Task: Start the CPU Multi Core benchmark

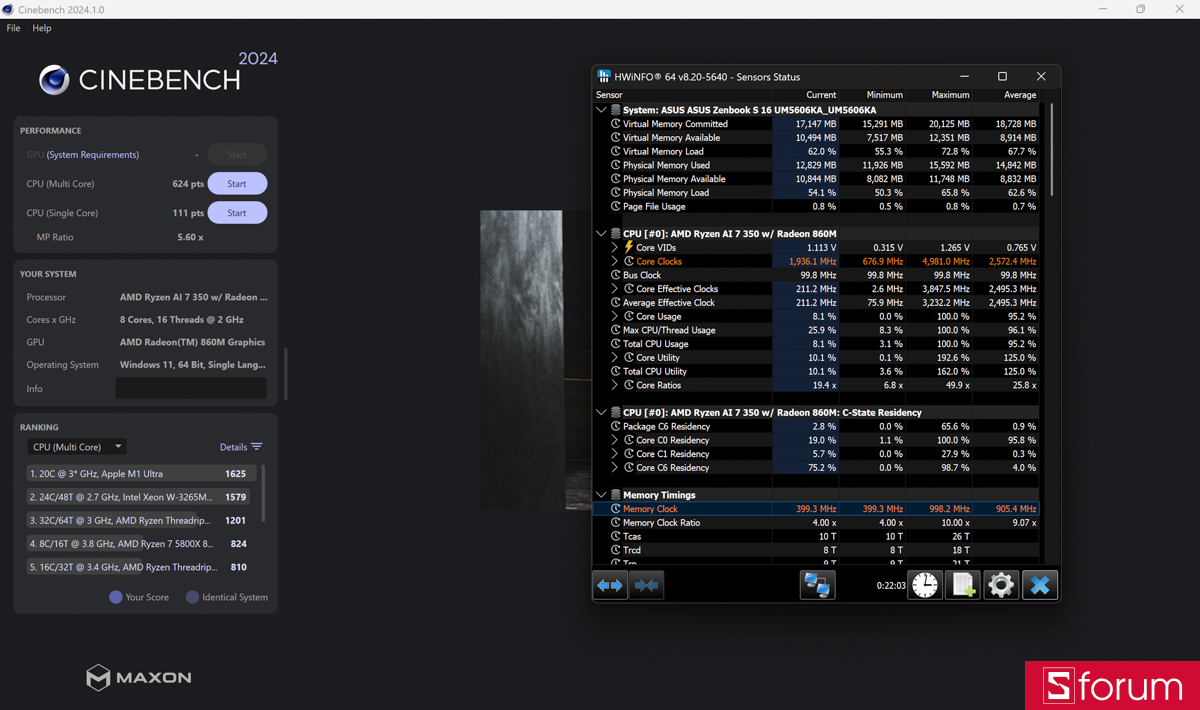Action: pyautogui.click(x=237, y=184)
